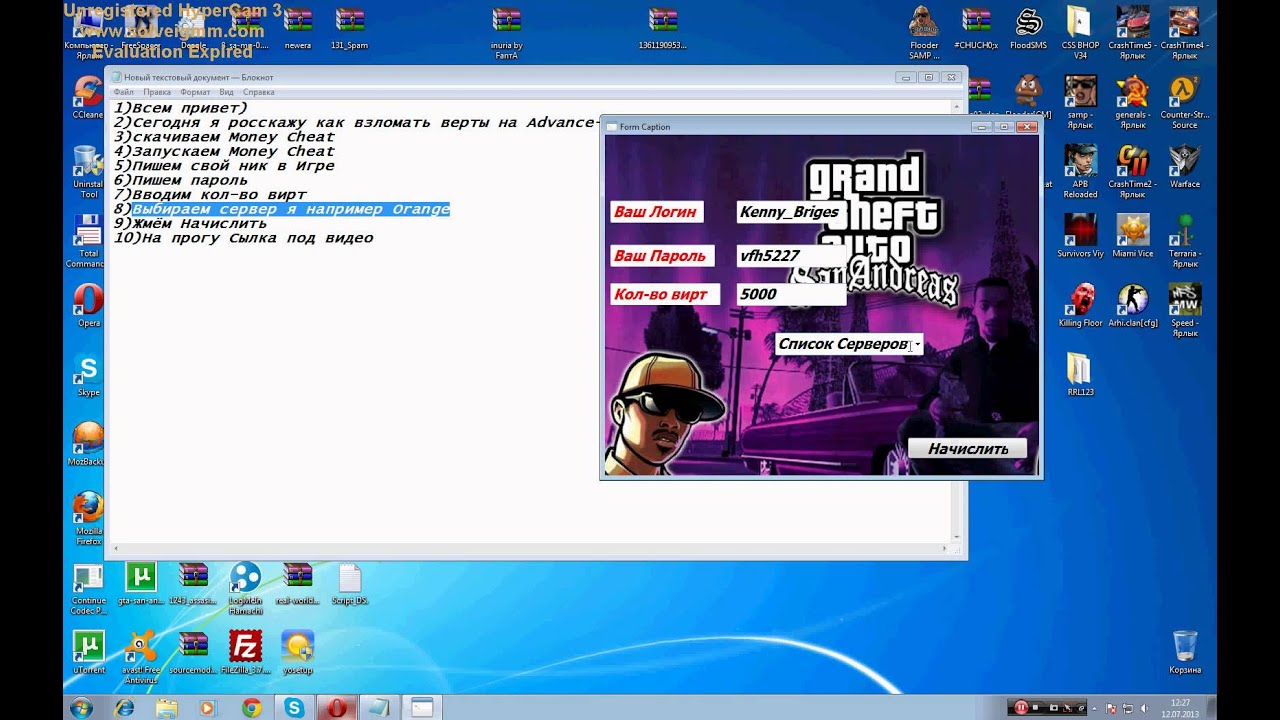The width and height of the screenshot is (1280, 720).
Task: Click the Notepad horizontal scrollbar
Action: click(x=531, y=549)
